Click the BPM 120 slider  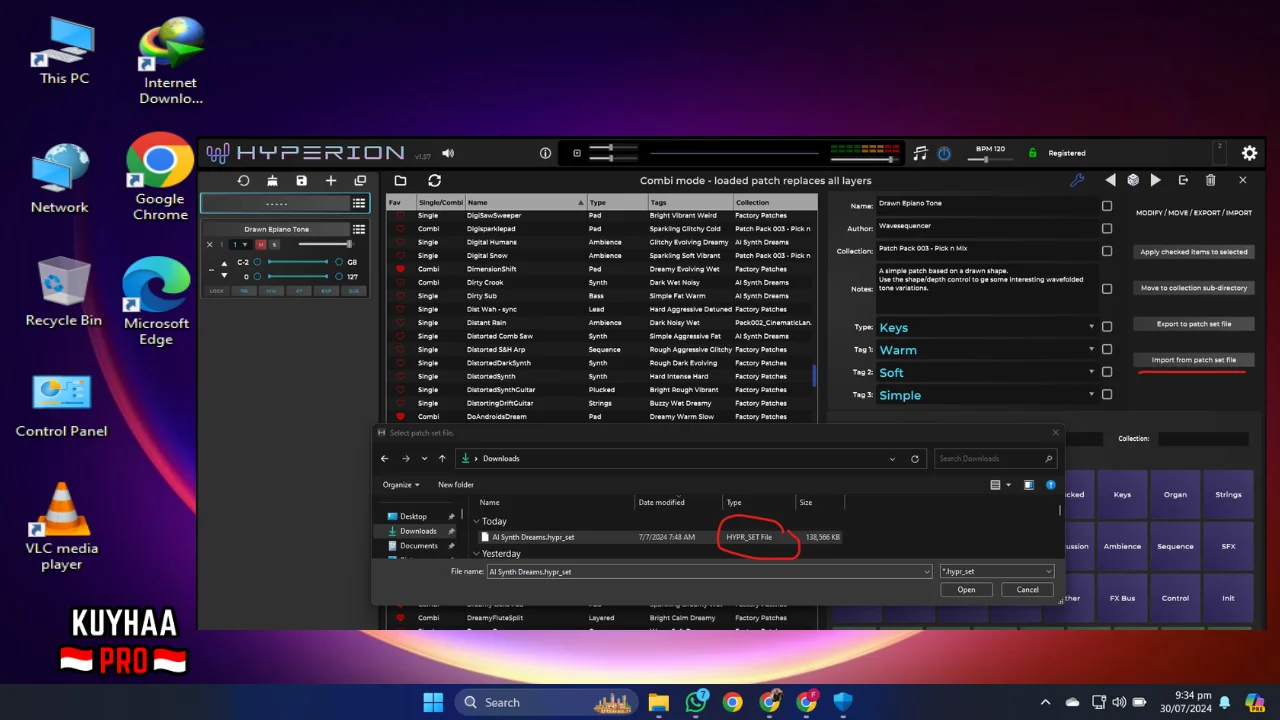(990, 160)
